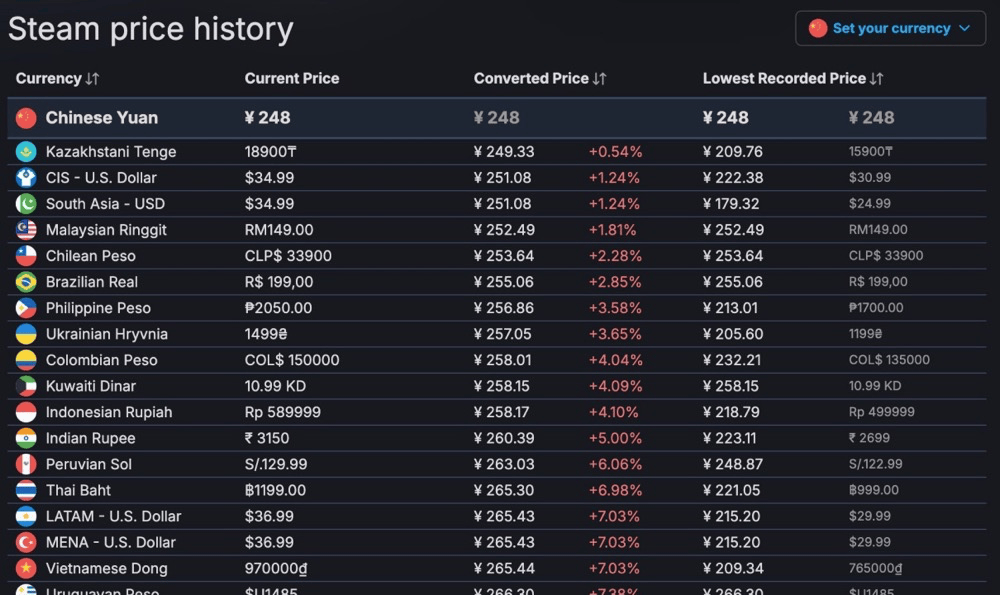This screenshot has height=595, width=1000.
Task: Open the Set your currency dropdown
Action: [890, 28]
